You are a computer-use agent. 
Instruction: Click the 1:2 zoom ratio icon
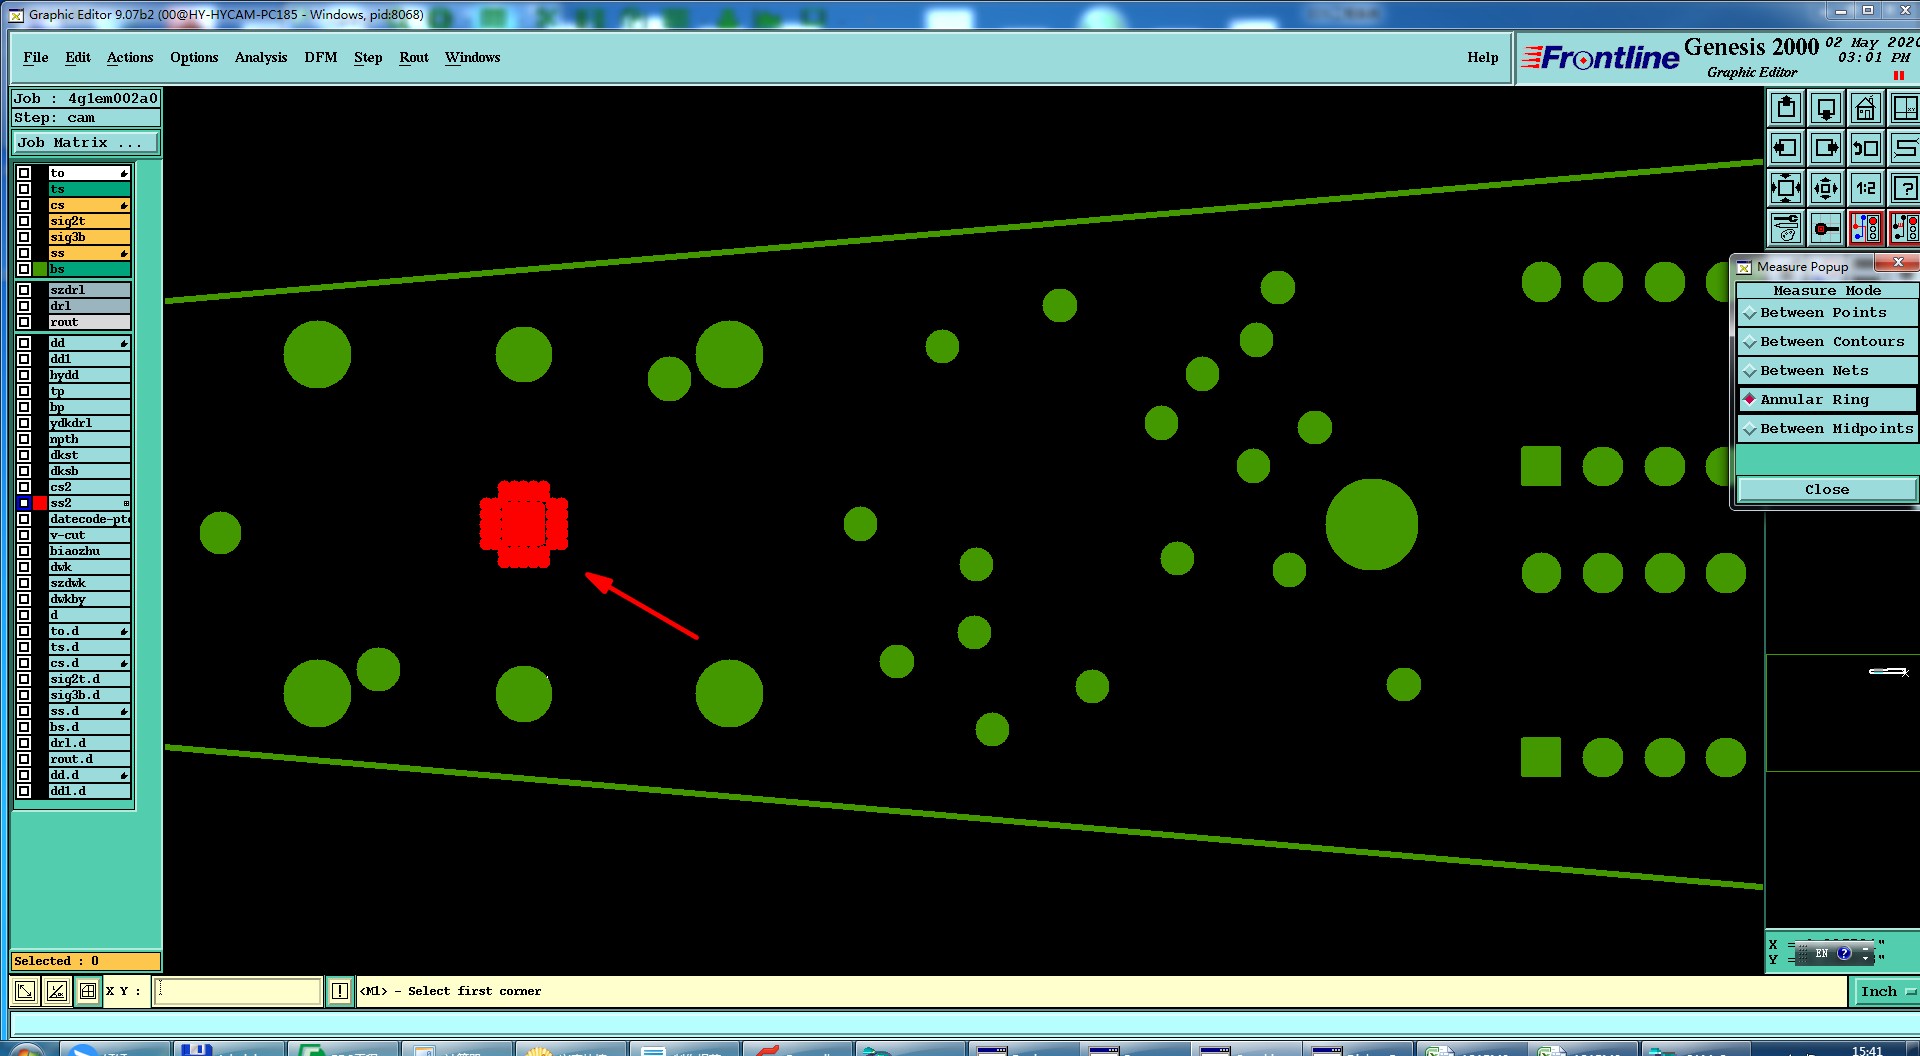tap(1866, 188)
